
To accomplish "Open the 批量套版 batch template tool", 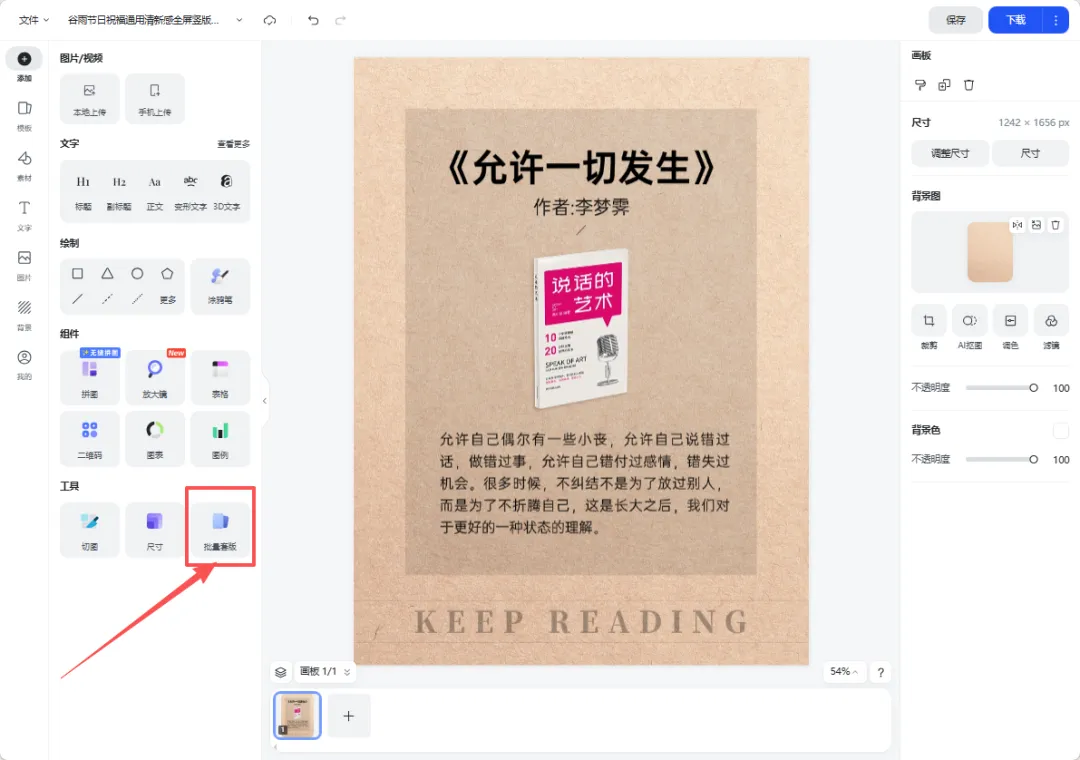I will point(219,528).
